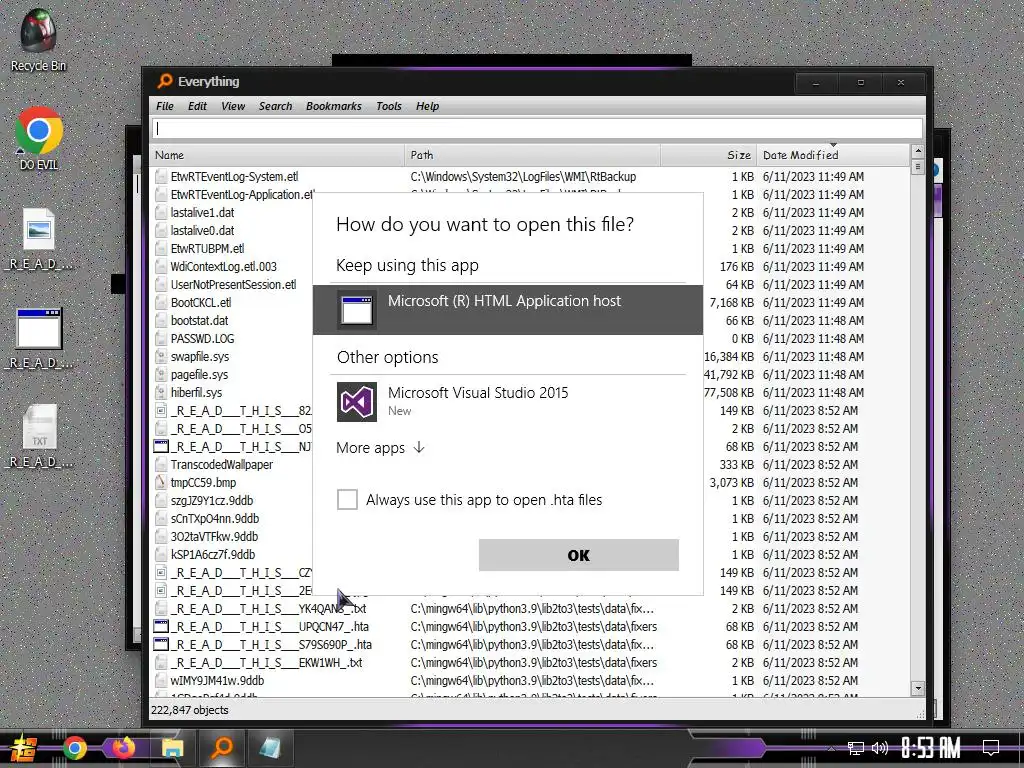Open the Recycle Bin desktop icon
The width and height of the screenshot is (1024, 768).
(38, 39)
